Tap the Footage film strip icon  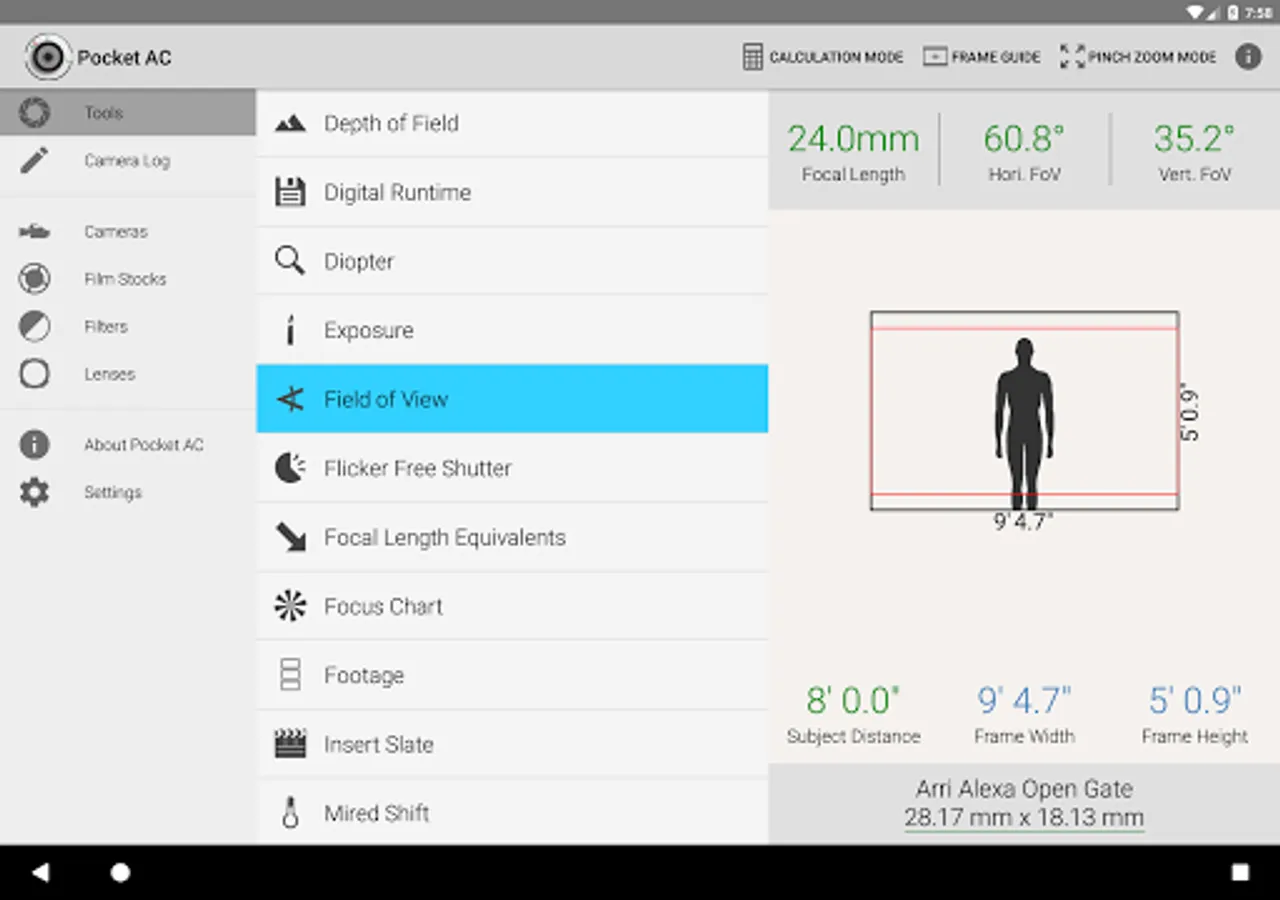[290, 675]
